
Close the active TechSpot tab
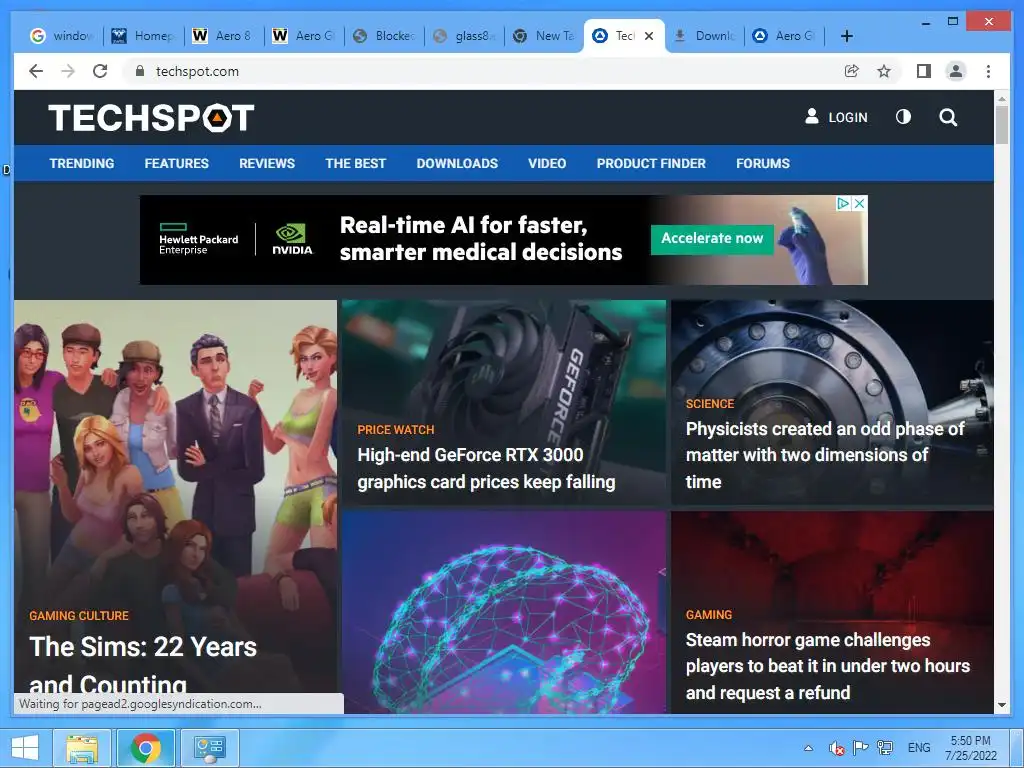648,36
